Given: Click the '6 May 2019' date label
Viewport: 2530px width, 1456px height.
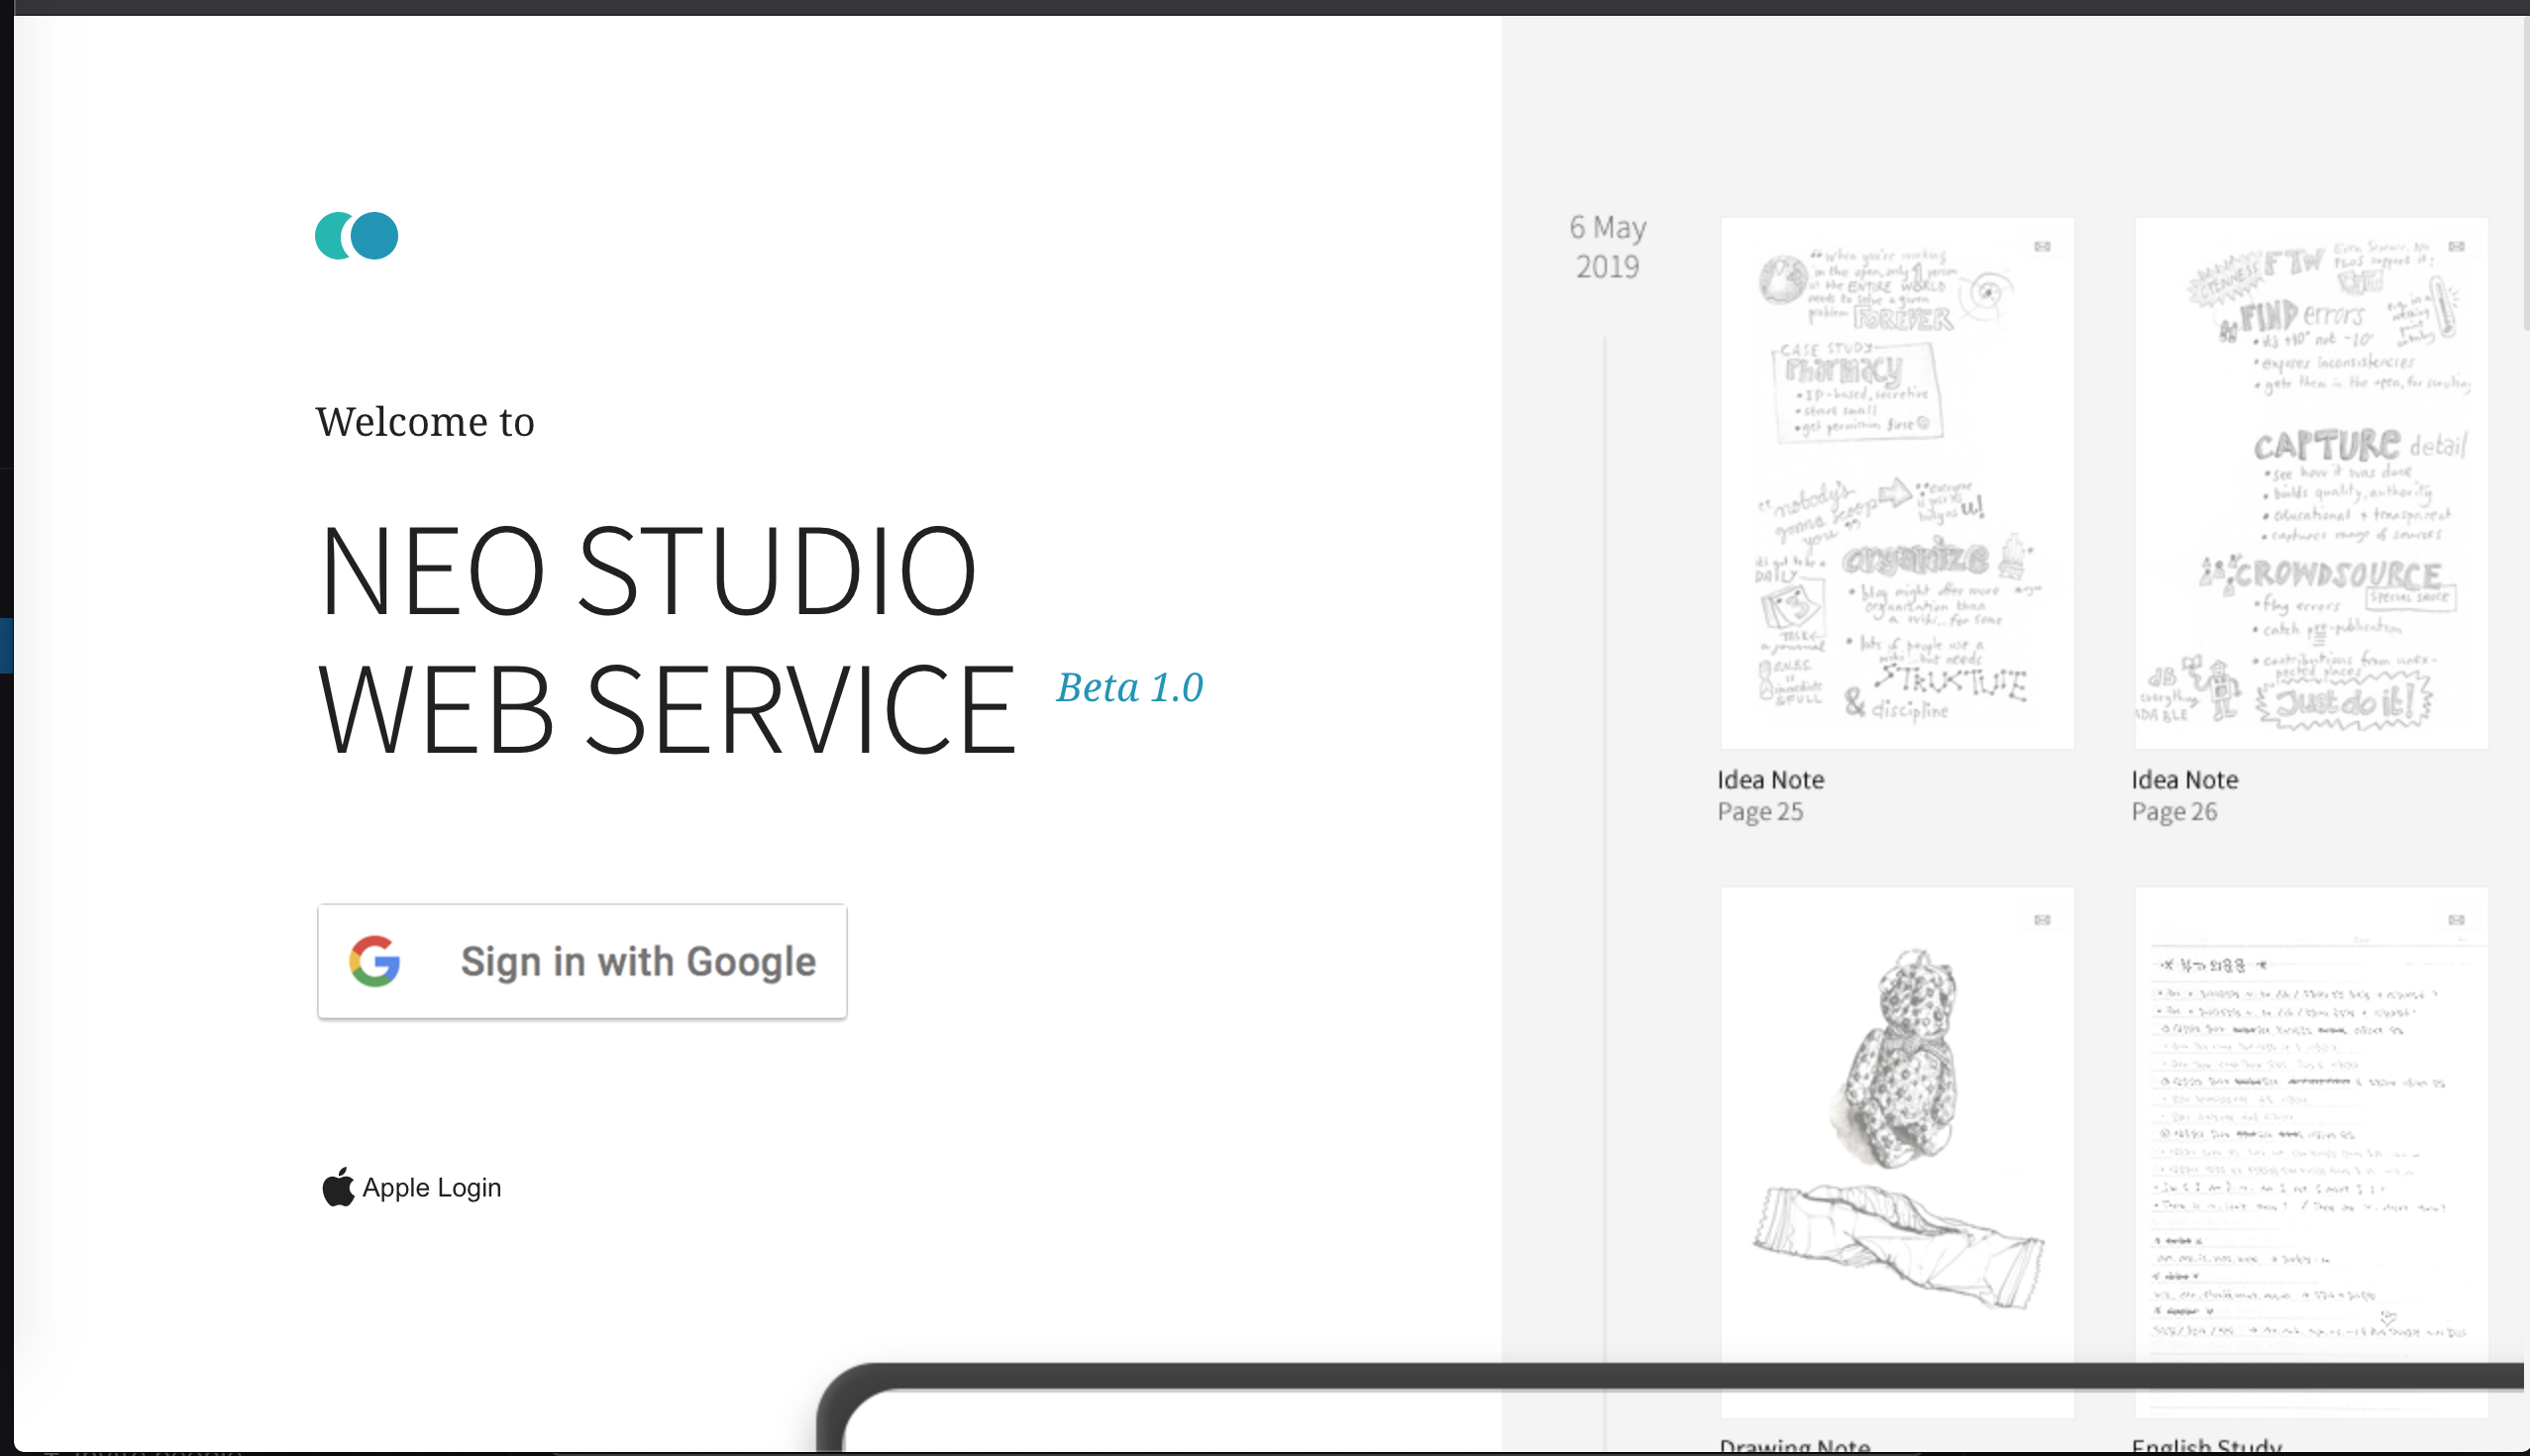Looking at the screenshot, I should (1608, 247).
